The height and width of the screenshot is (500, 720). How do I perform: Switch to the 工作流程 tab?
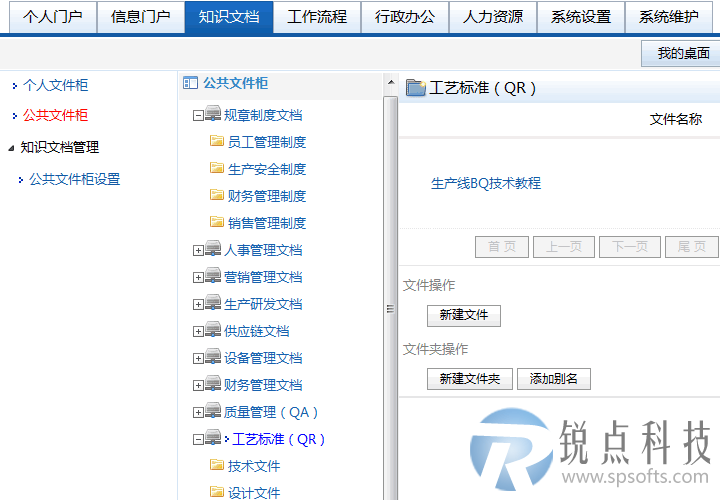pos(317,17)
